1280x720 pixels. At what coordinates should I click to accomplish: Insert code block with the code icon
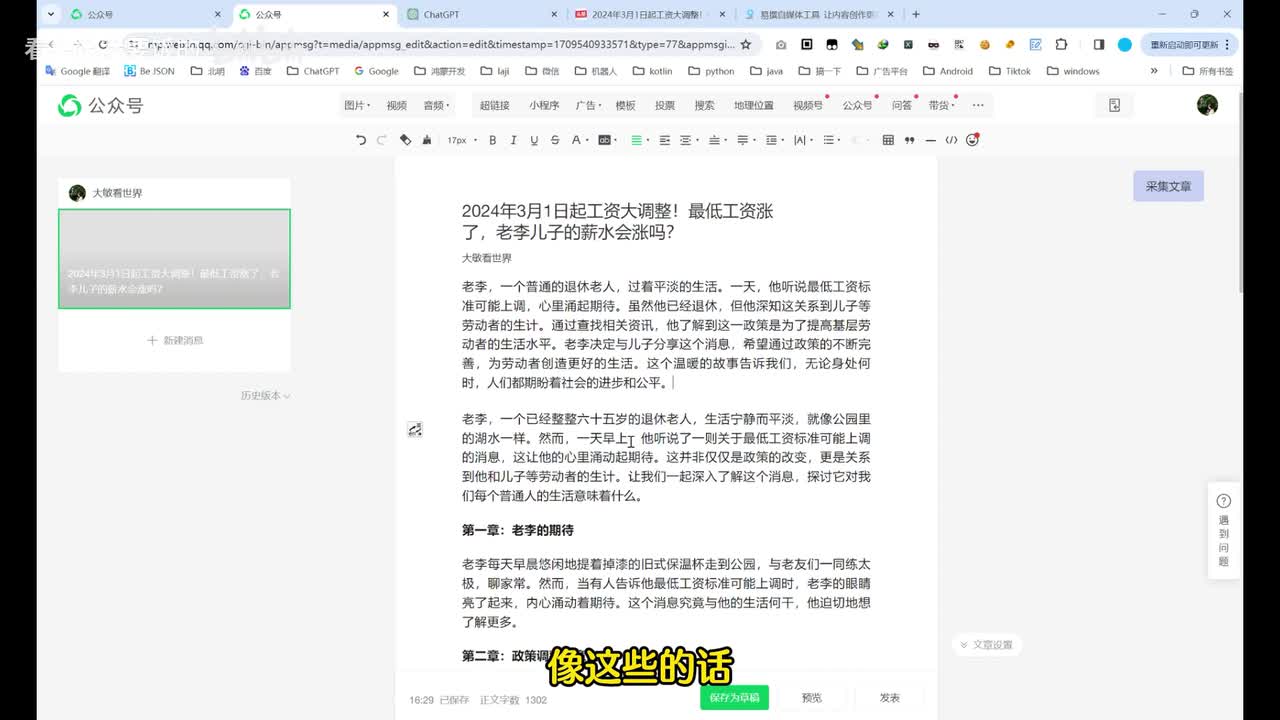tap(951, 140)
